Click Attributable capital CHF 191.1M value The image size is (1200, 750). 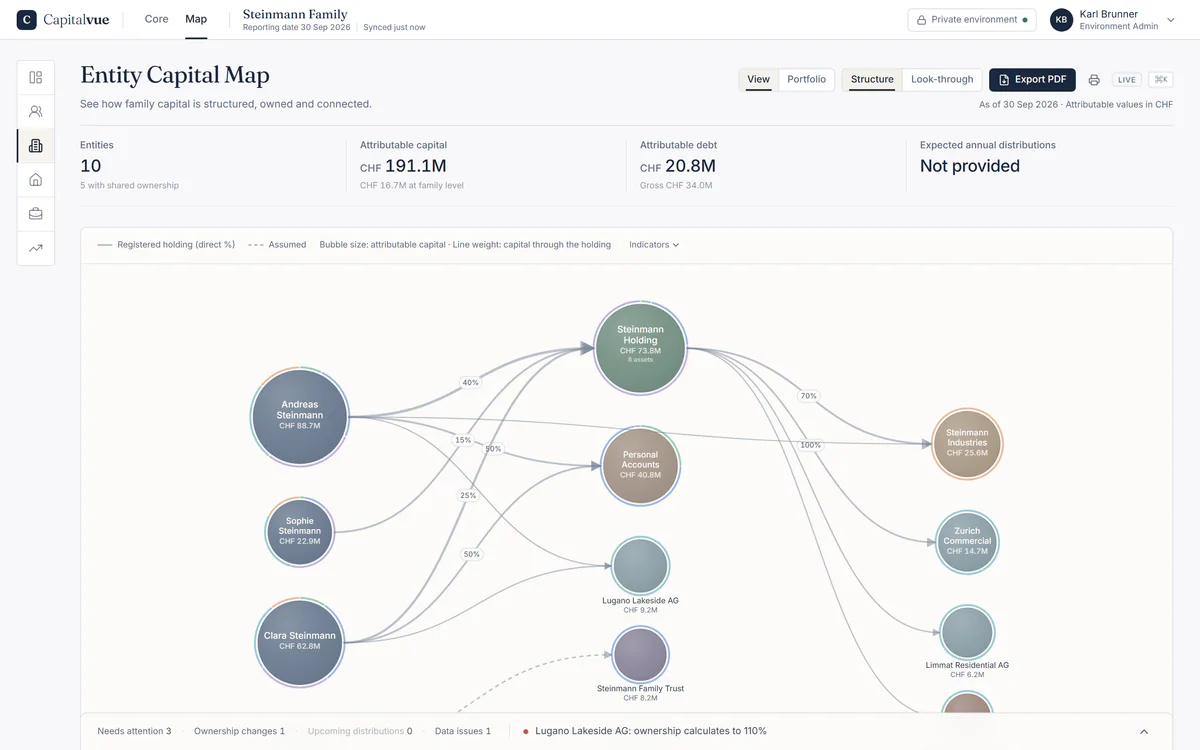coord(403,166)
